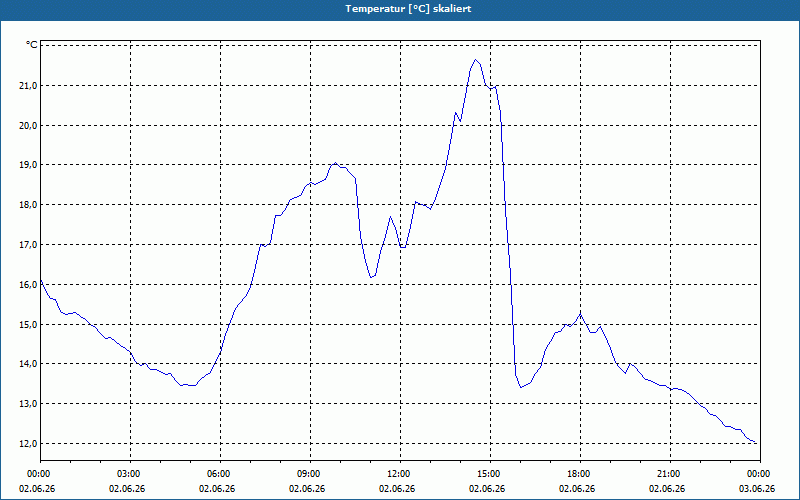Click the 12,0 y-axis label
The height and width of the screenshot is (500, 800).
(29, 444)
